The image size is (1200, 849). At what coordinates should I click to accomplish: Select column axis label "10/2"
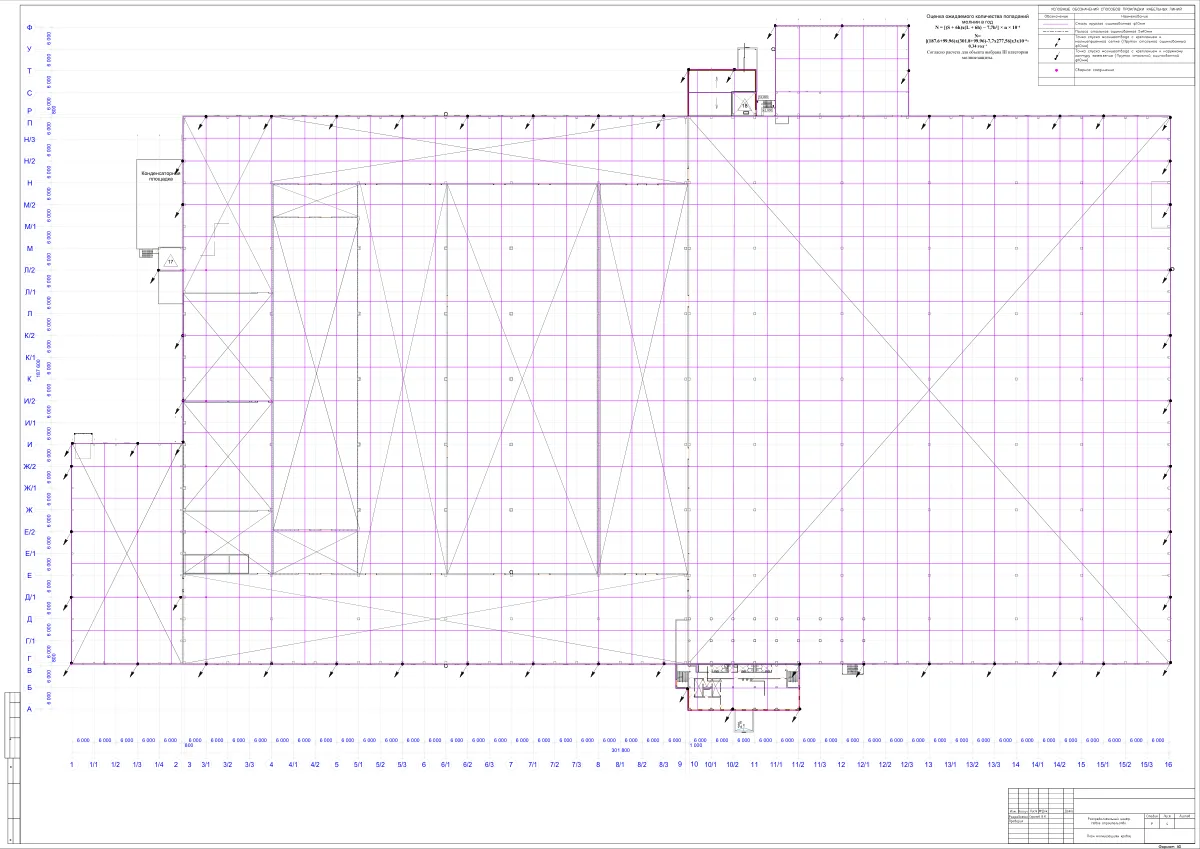point(733,765)
